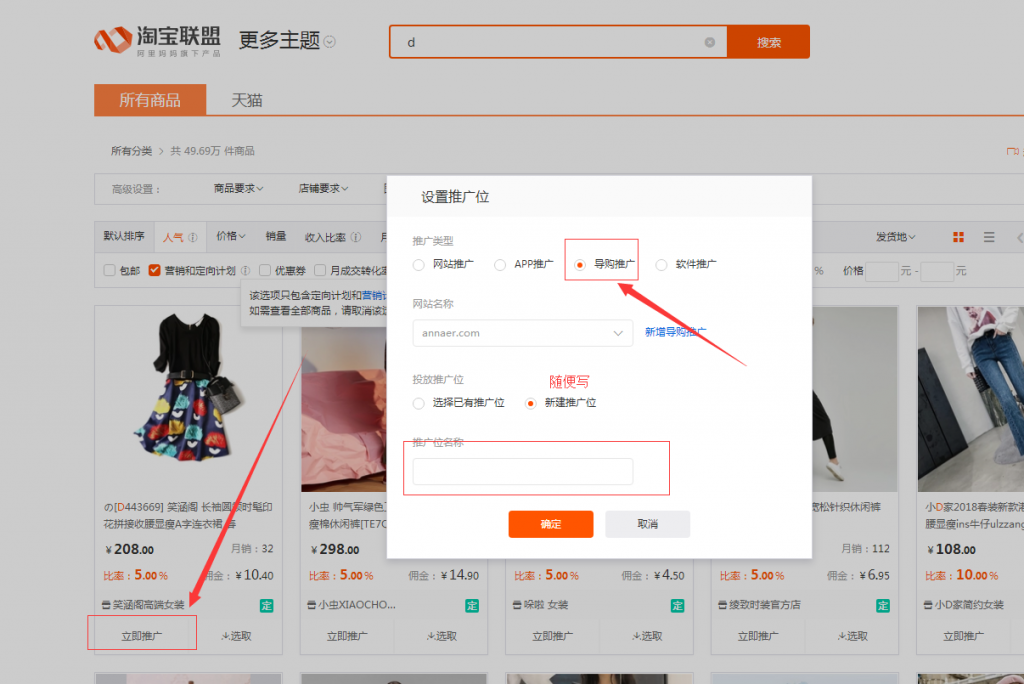The image size is (1024, 684).
Task: Click 选取 under 笑涵阁高端女装 product
Action: [x=236, y=635]
